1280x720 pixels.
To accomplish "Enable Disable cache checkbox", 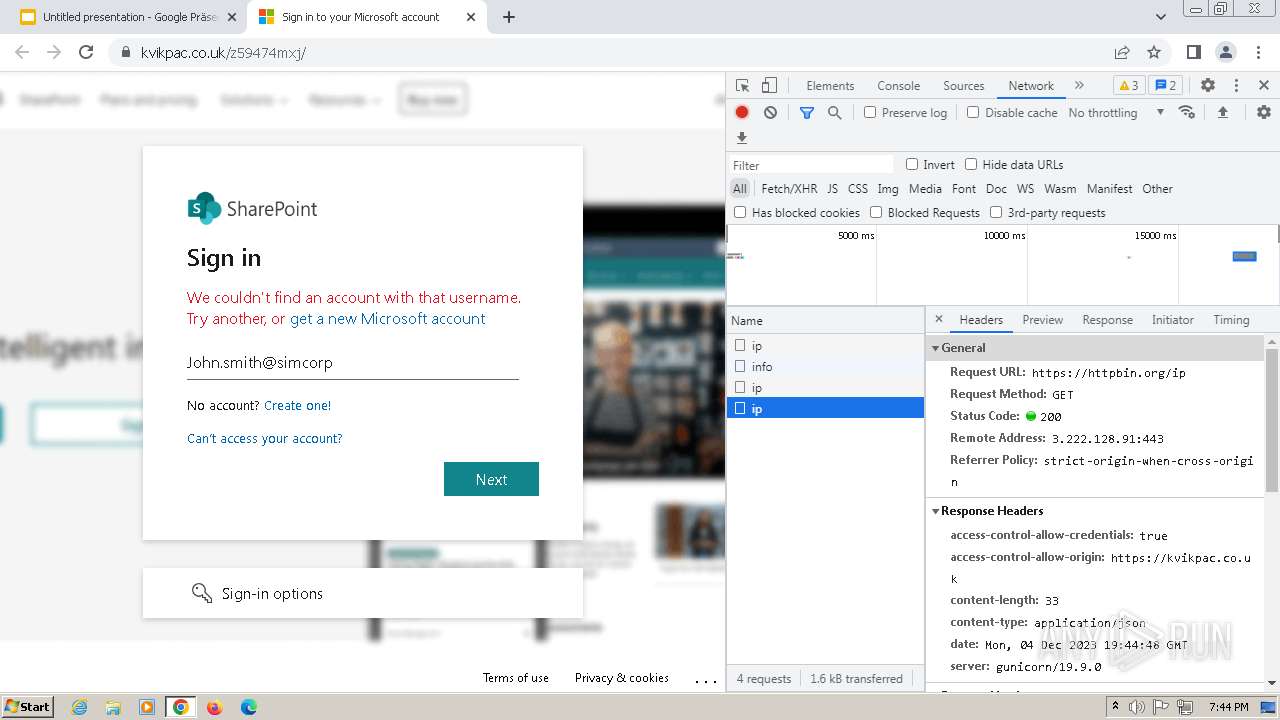I will tap(973, 113).
